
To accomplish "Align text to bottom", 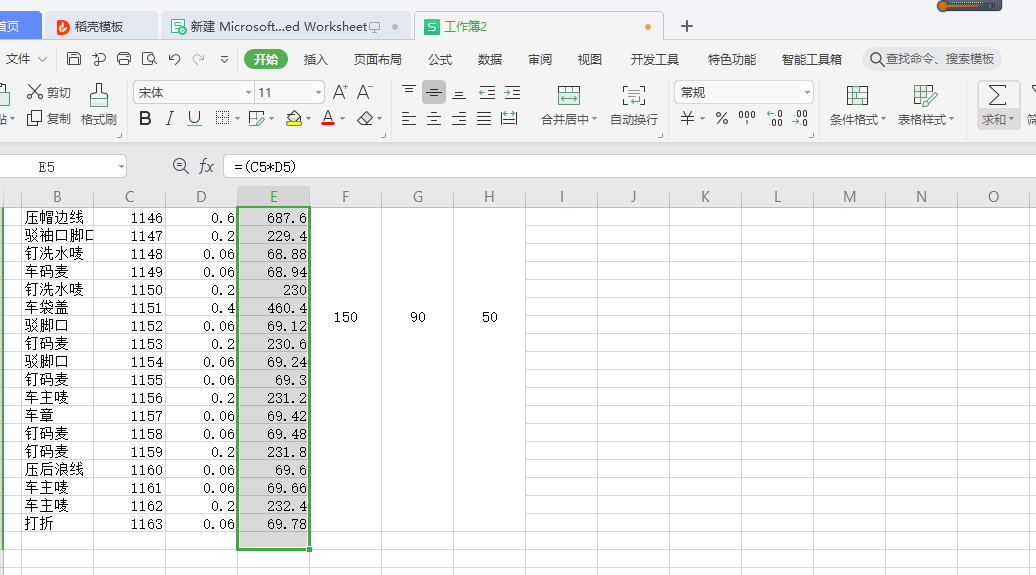I will pyautogui.click(x=459, y=93).
